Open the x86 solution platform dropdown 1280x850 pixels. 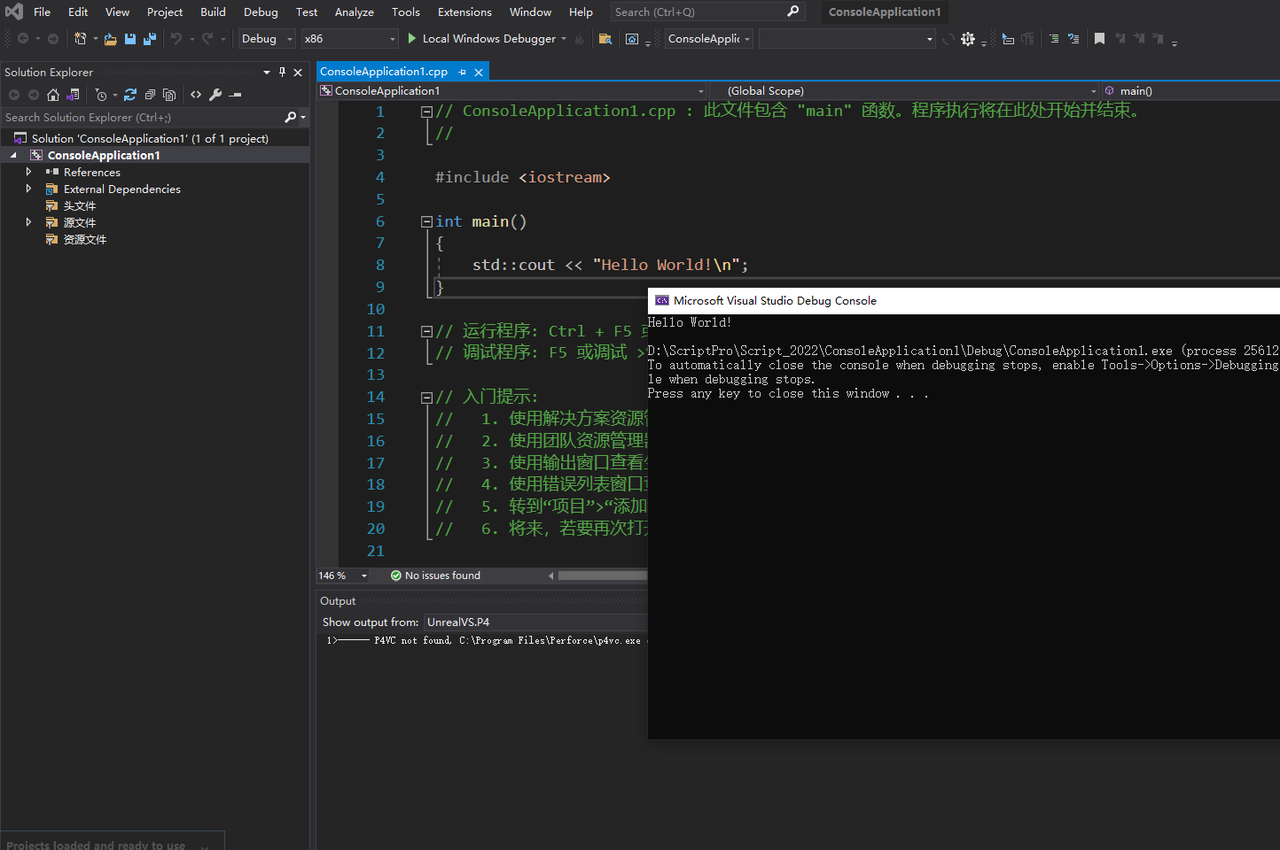(350, 39)
